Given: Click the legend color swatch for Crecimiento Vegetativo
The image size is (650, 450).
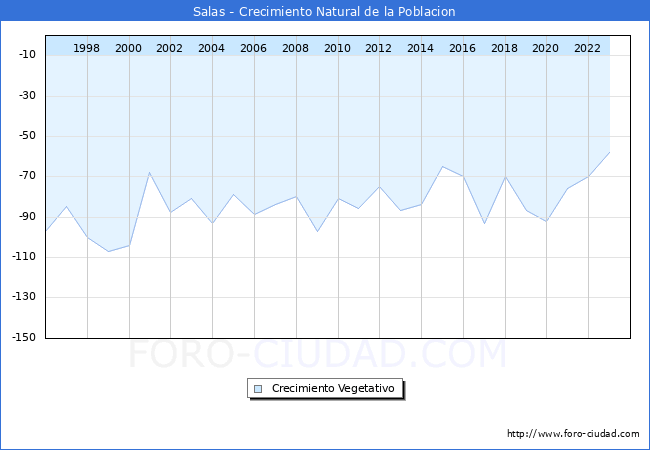Looking at the screenshot, I should coord(258,389).
